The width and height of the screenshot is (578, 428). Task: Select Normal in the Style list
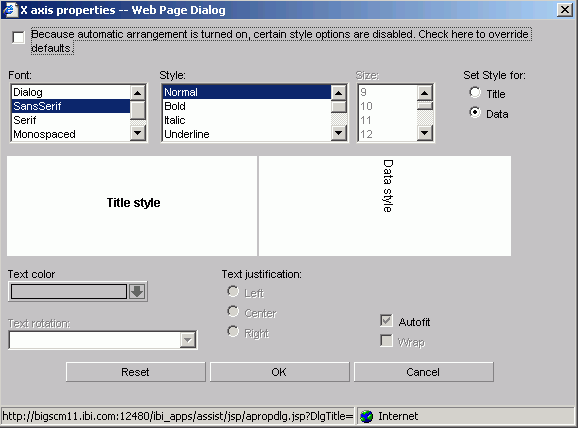[247, 92]
